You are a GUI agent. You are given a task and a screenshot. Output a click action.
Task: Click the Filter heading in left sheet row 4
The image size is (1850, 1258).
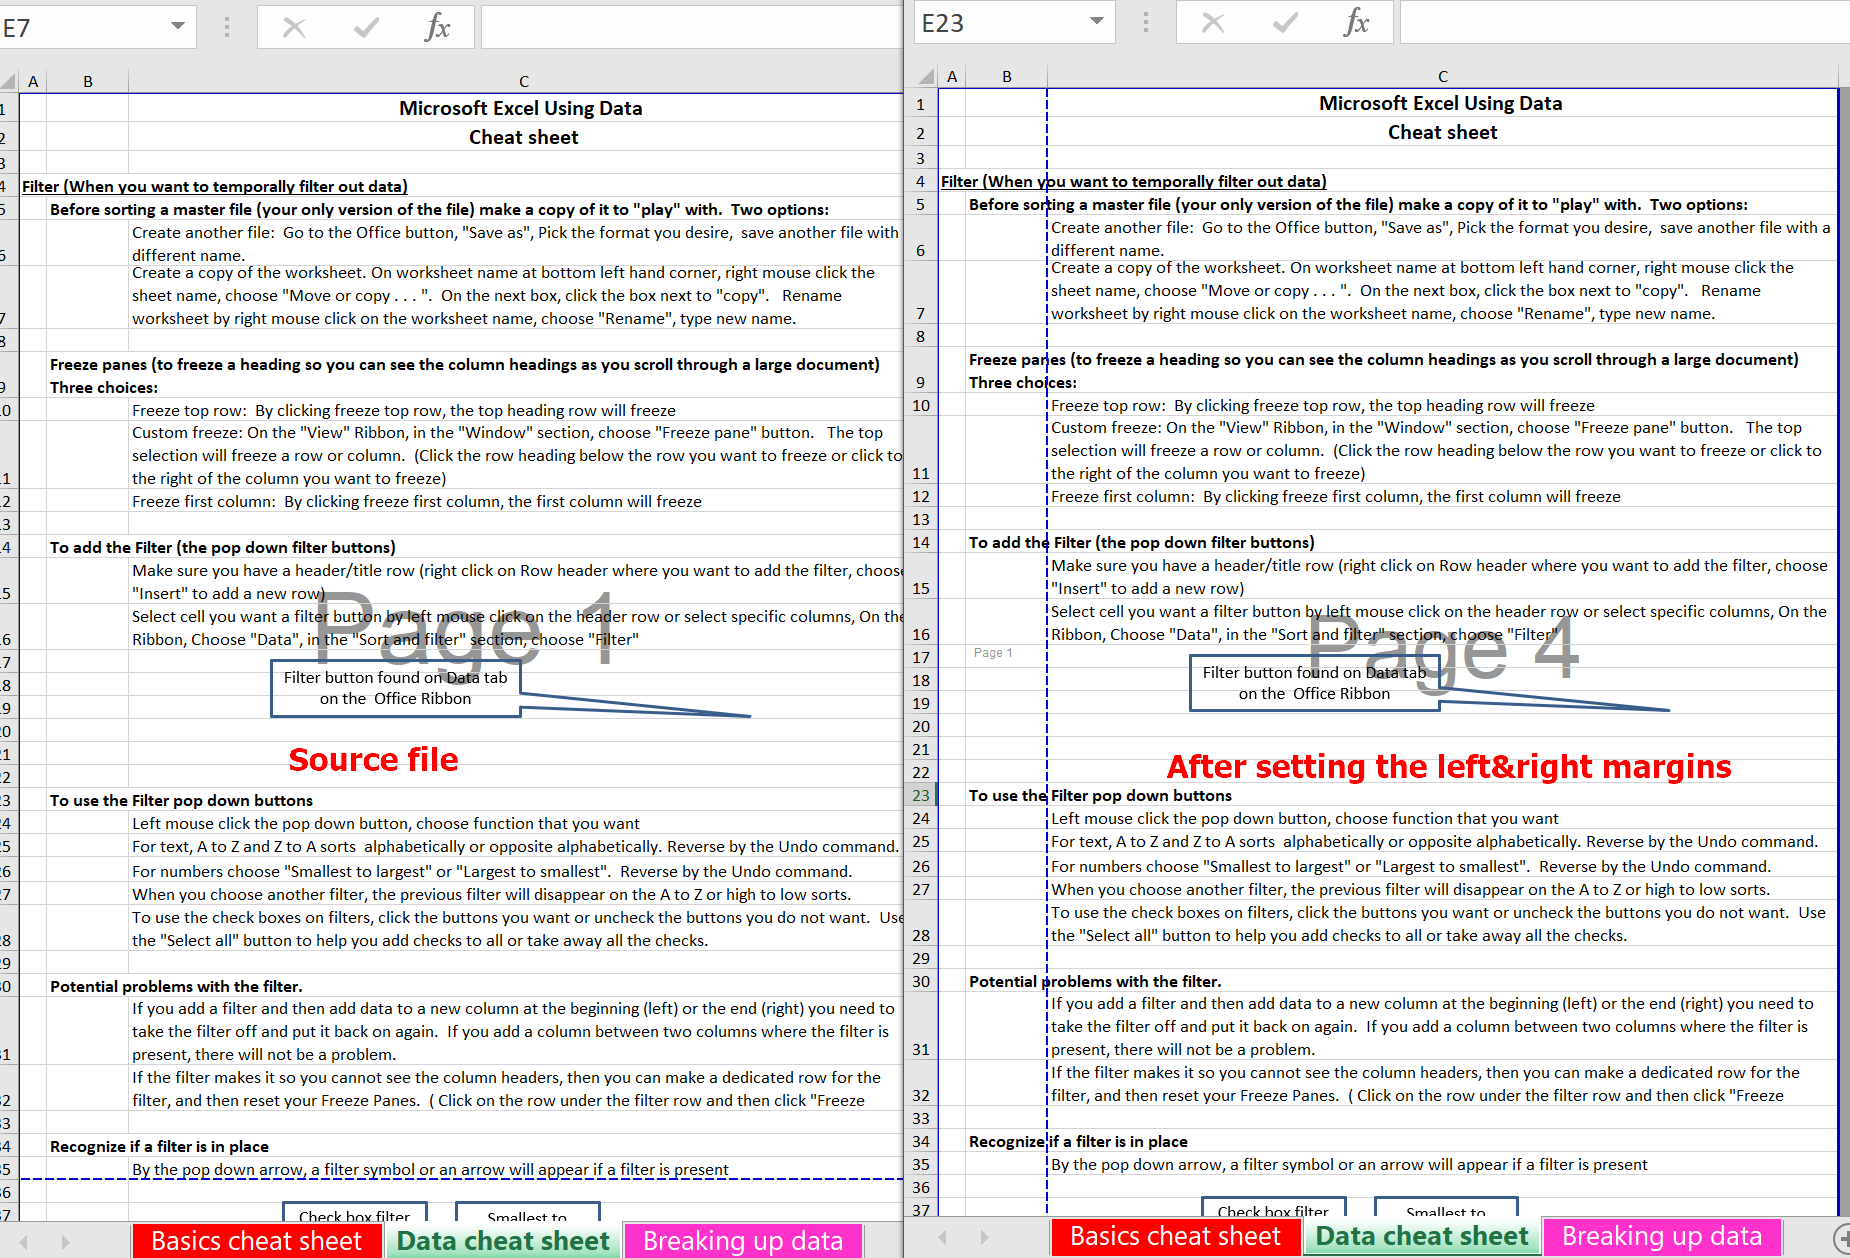coord(214,186)
